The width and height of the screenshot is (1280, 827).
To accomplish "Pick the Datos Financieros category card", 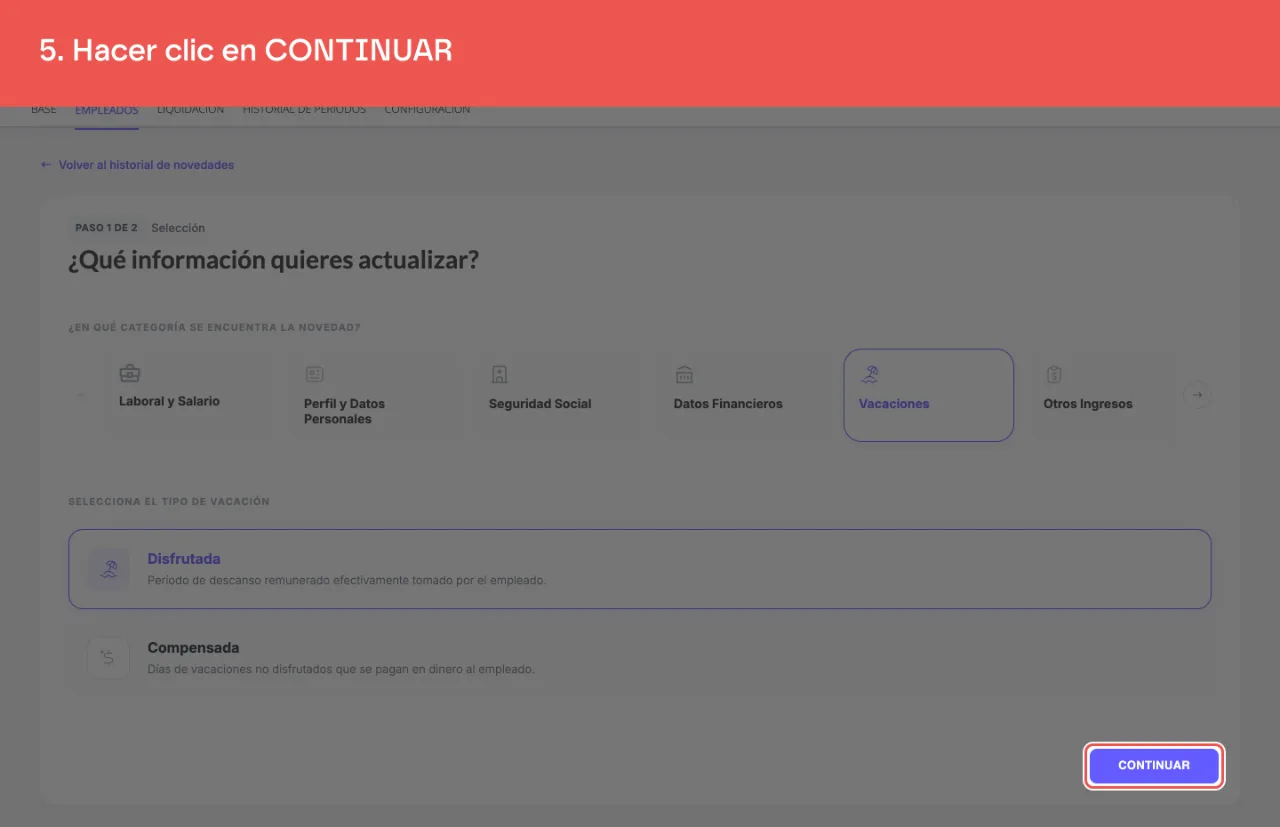I will 743,394.
